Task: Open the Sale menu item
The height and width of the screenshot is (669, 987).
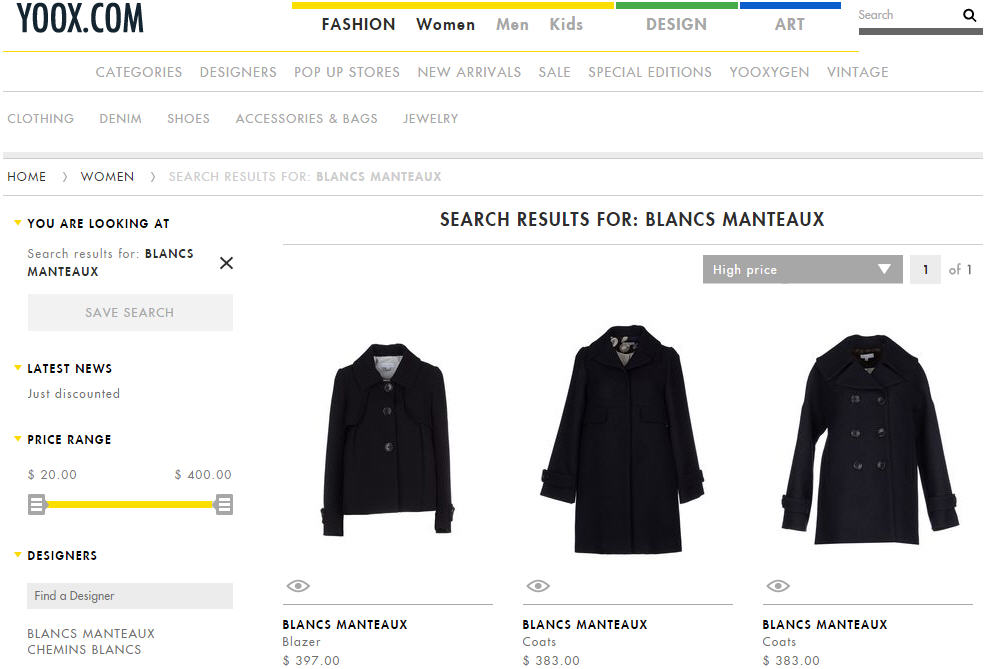Action: [x=555, y=72]
